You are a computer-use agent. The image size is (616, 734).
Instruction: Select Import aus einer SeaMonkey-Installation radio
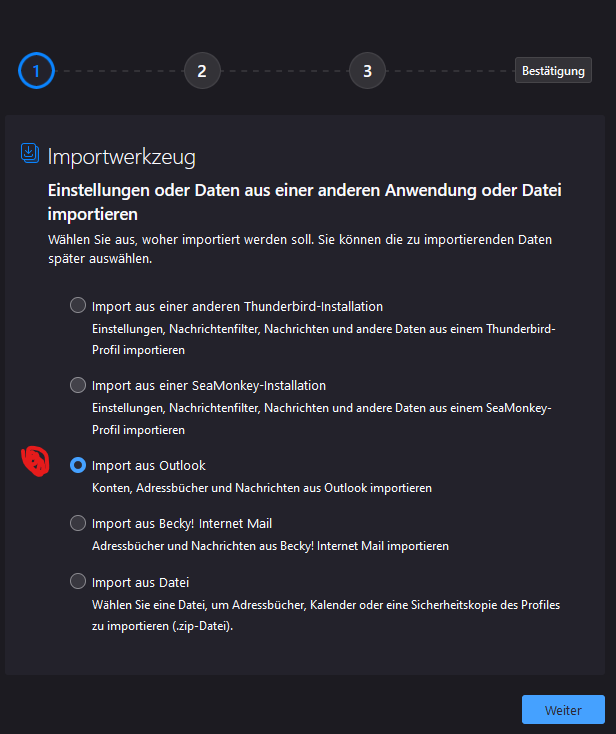[x=77, y=384]
